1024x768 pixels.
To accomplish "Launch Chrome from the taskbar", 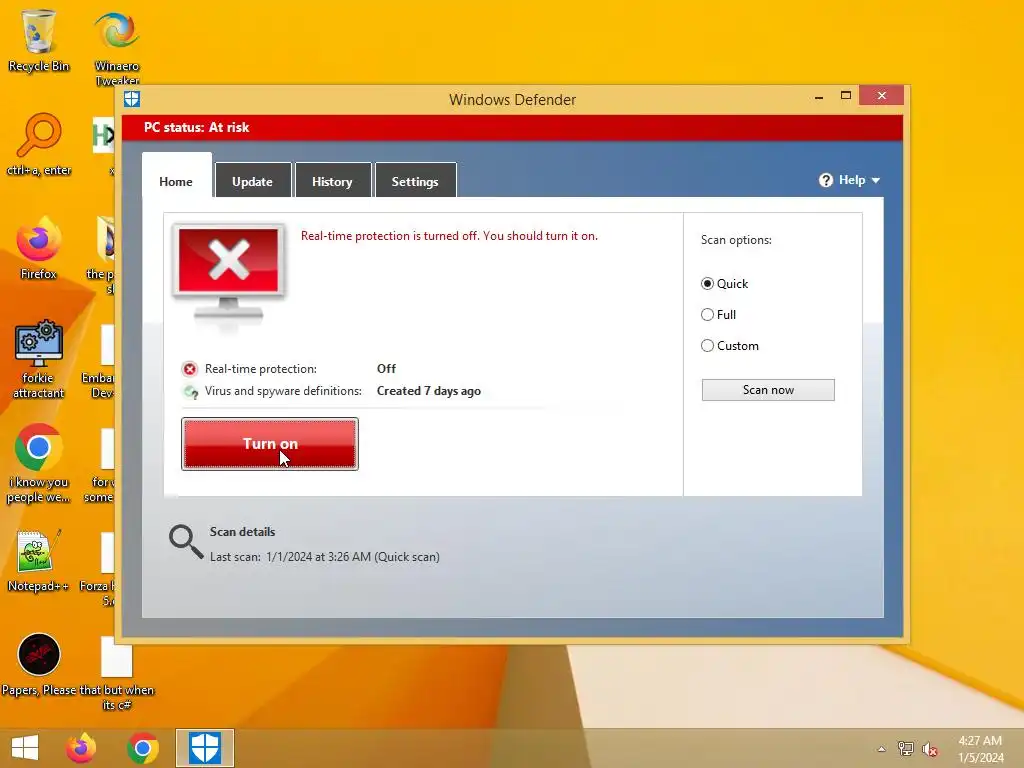I will click(x=143, y=748).
